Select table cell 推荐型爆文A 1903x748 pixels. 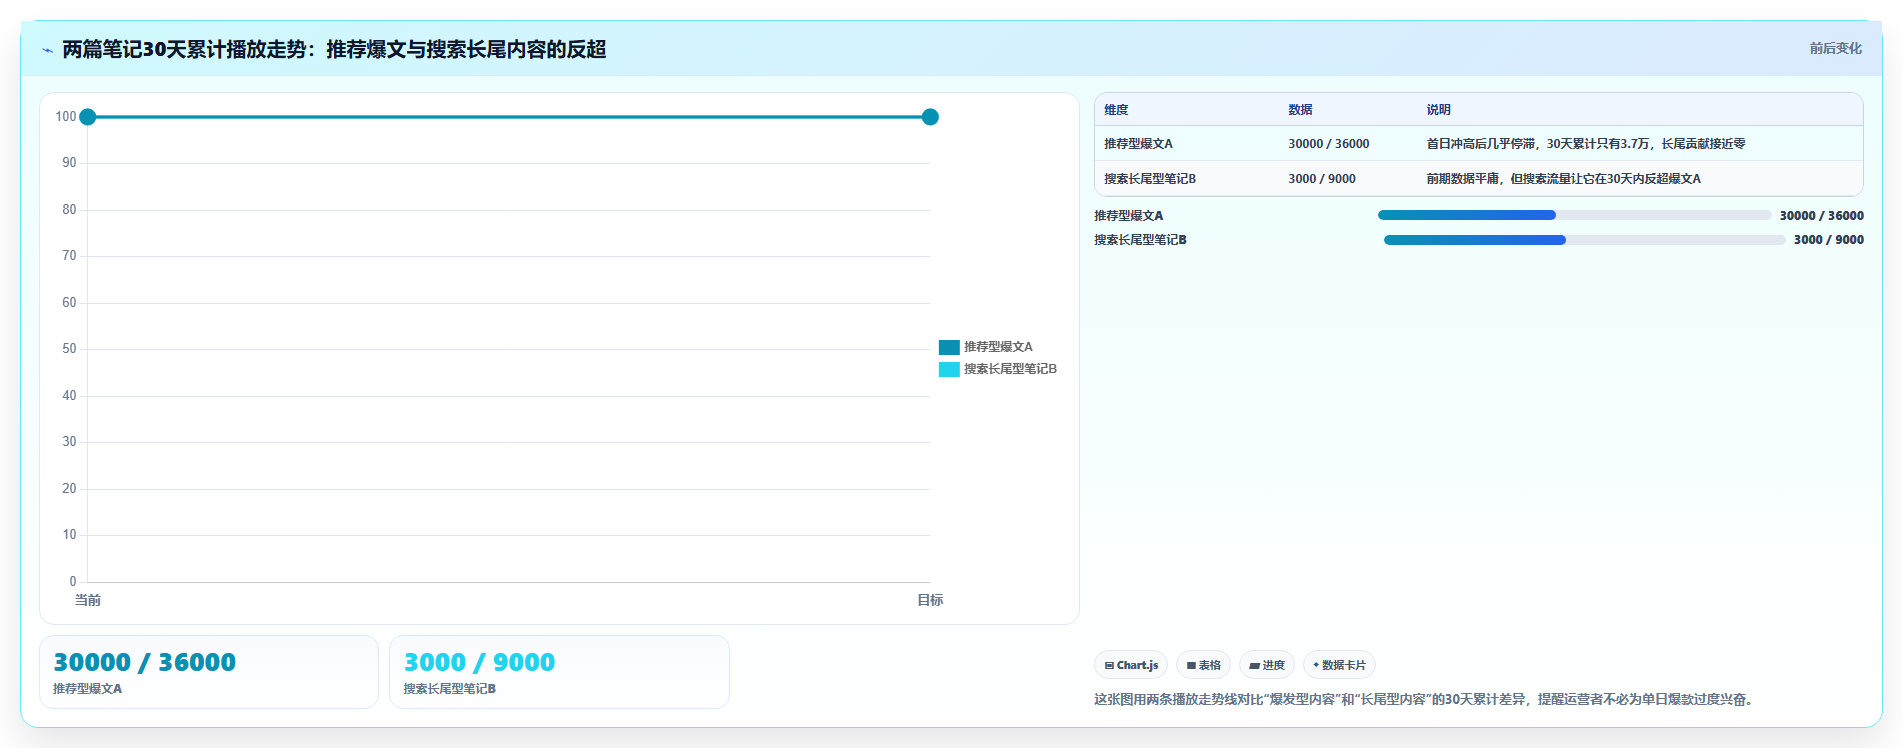[1138, 144]
